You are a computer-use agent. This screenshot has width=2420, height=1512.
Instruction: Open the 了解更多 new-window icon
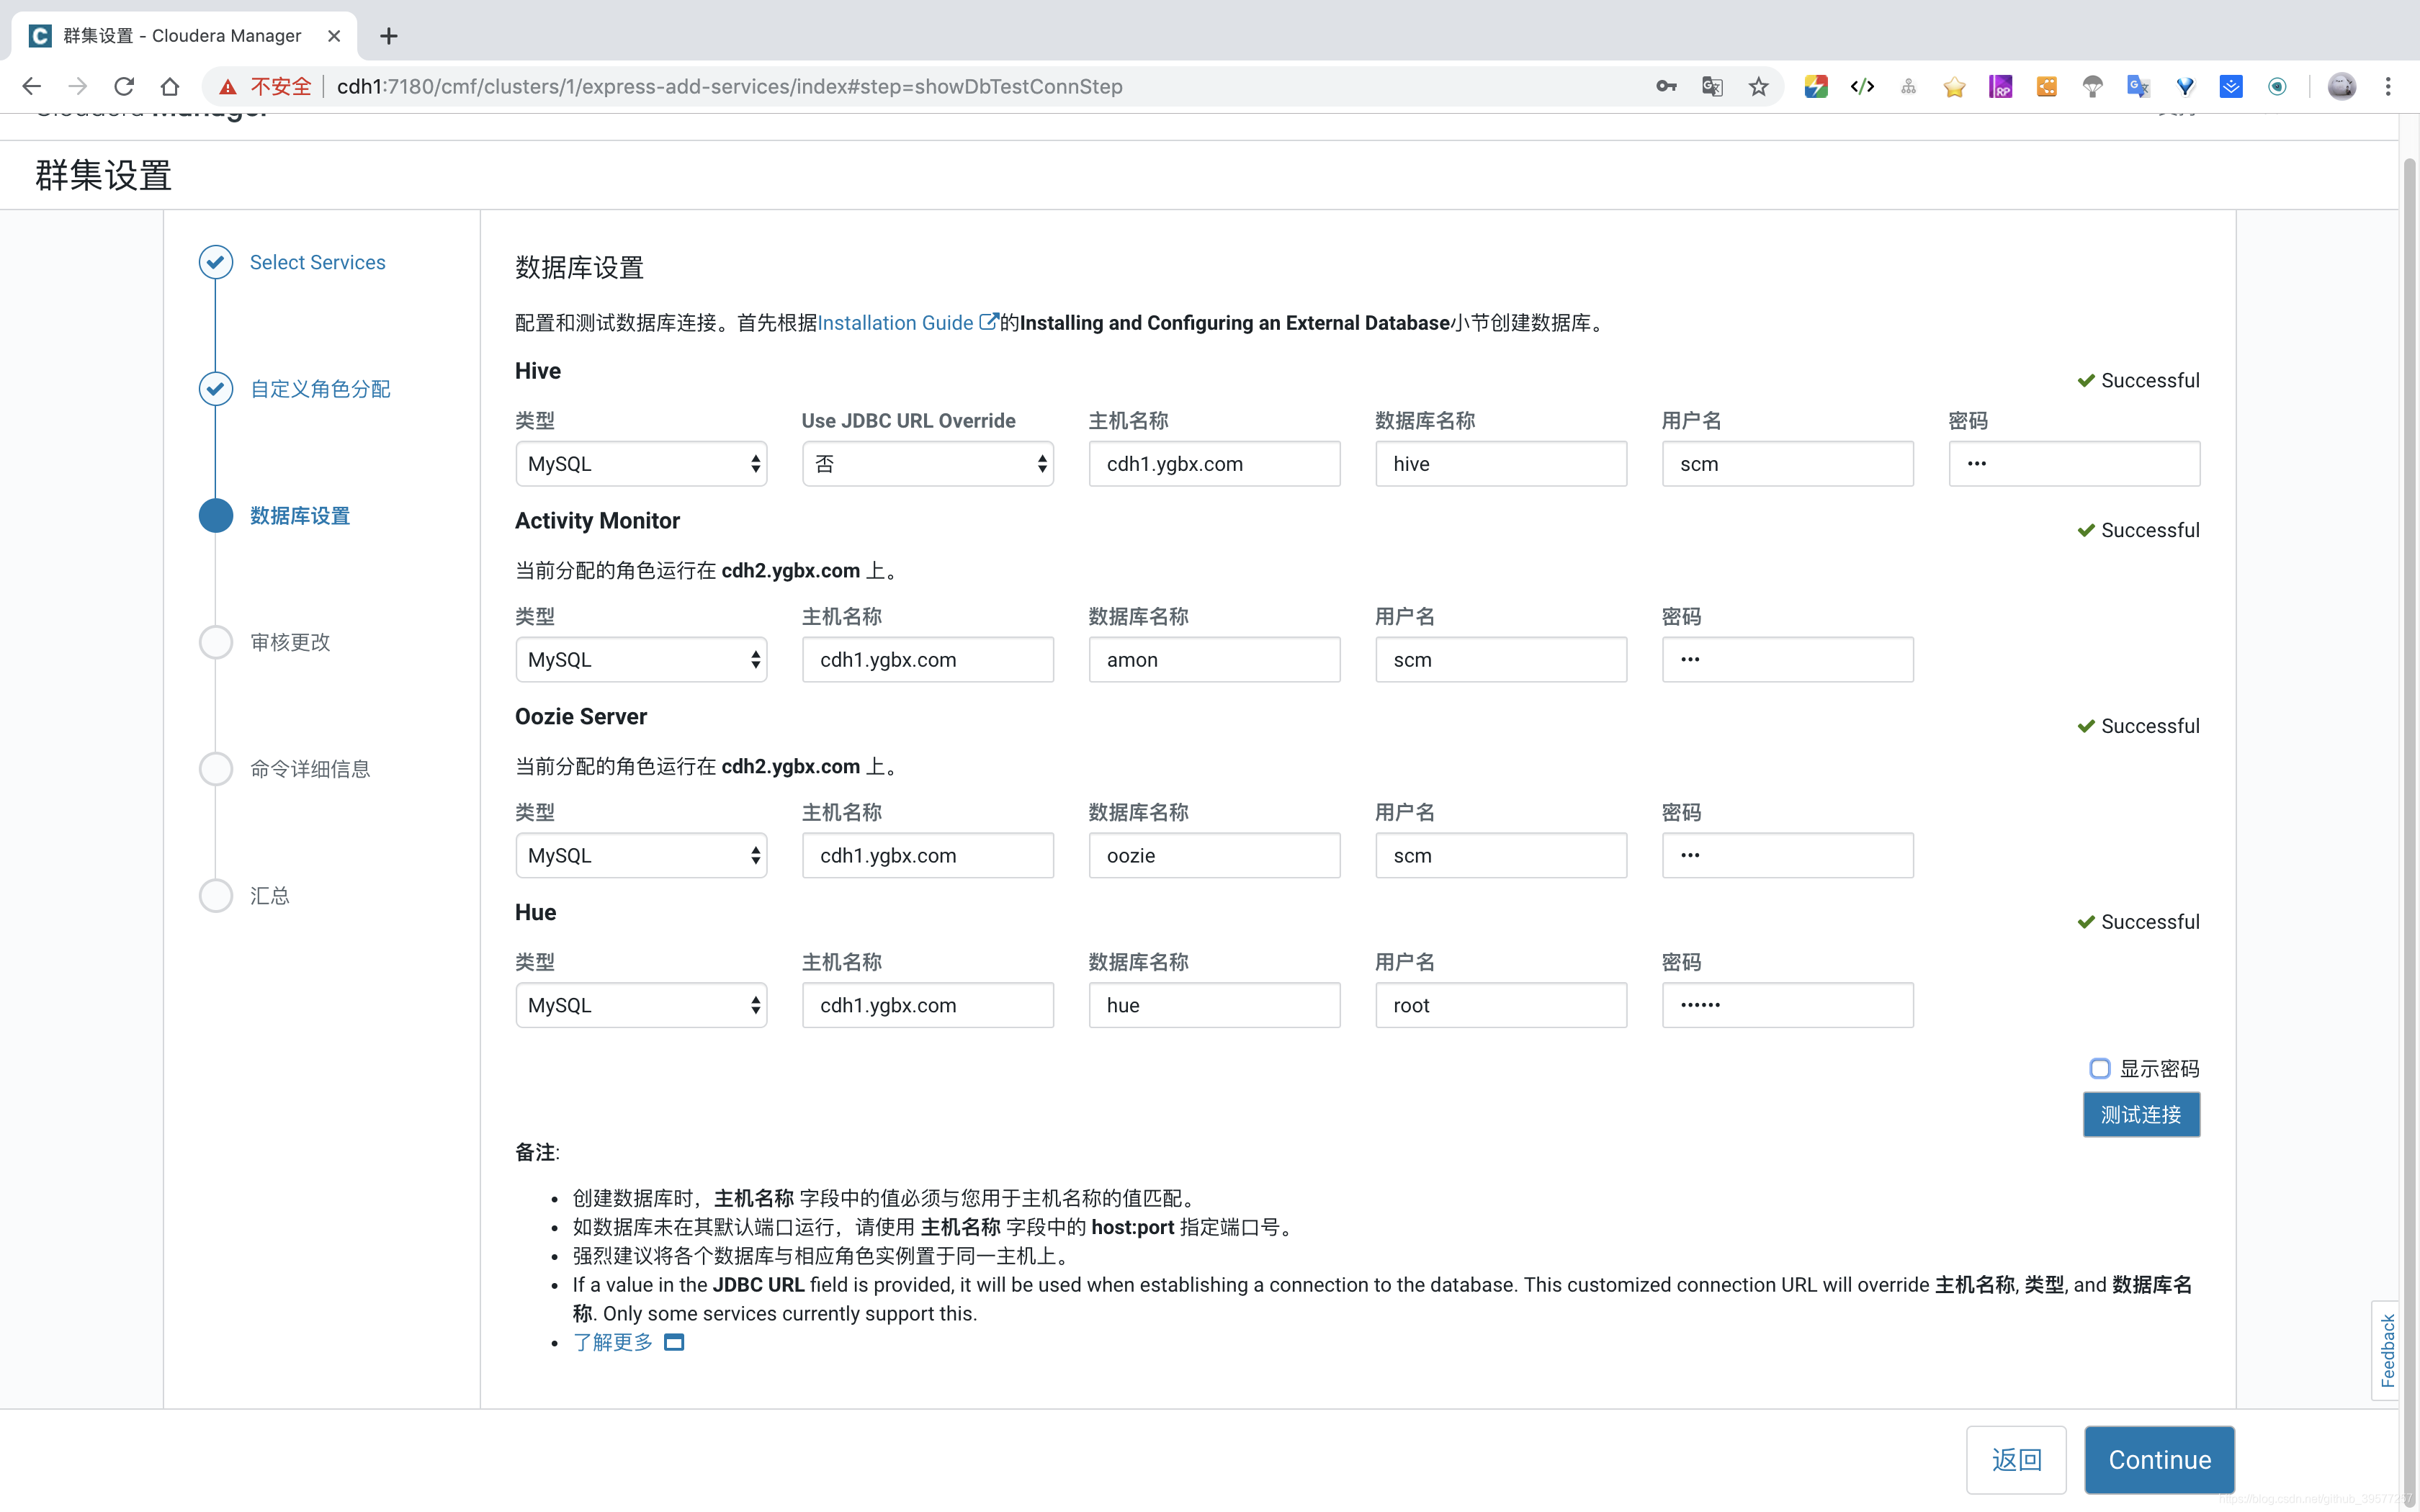(674, 1342)
